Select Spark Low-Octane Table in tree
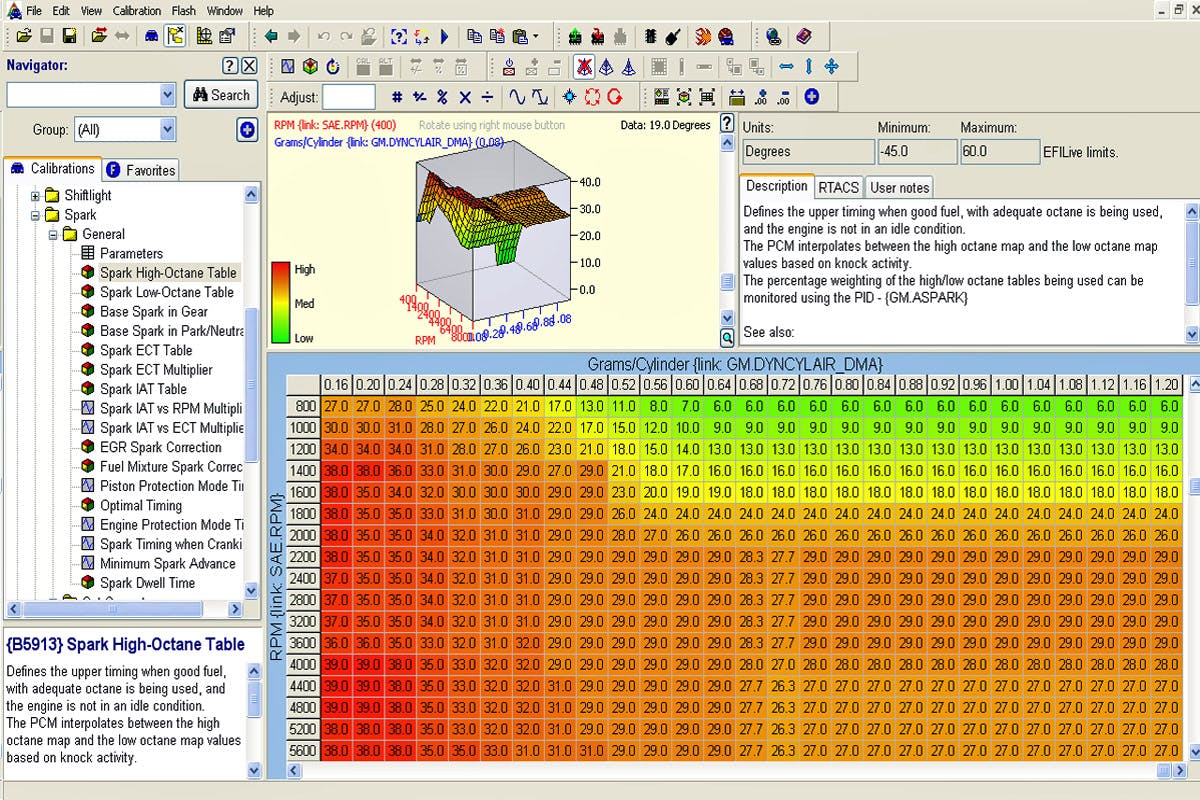1200x800 pixels. click(x=166, y=292)
